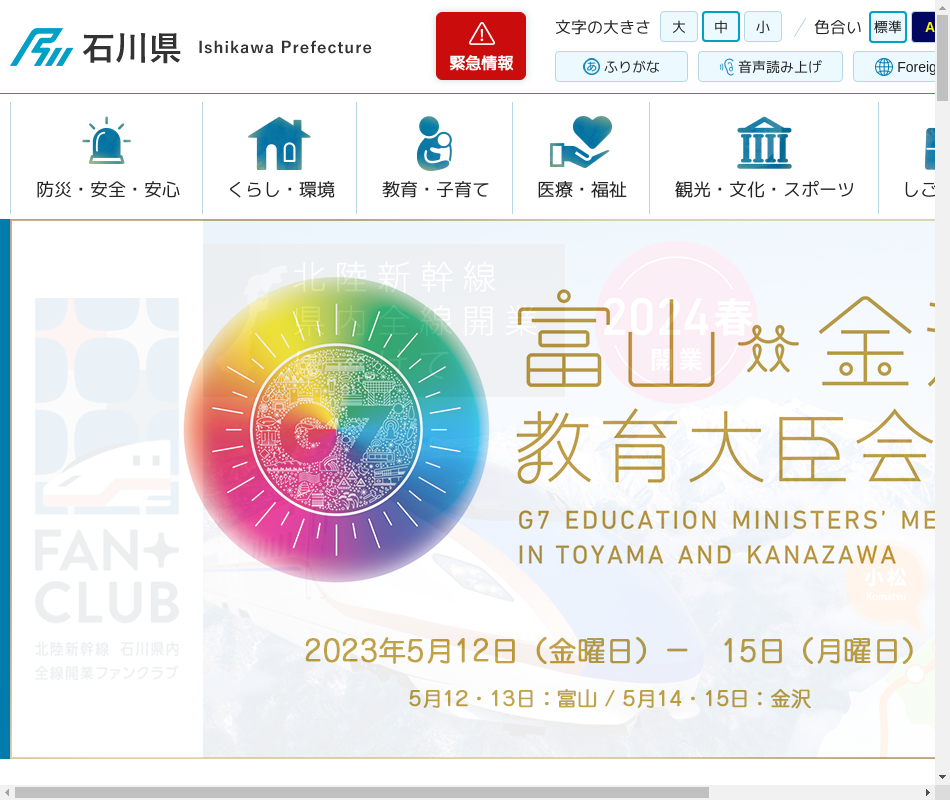Click the vertical scrollbar down arrow
950x800 pixels.
942,776
